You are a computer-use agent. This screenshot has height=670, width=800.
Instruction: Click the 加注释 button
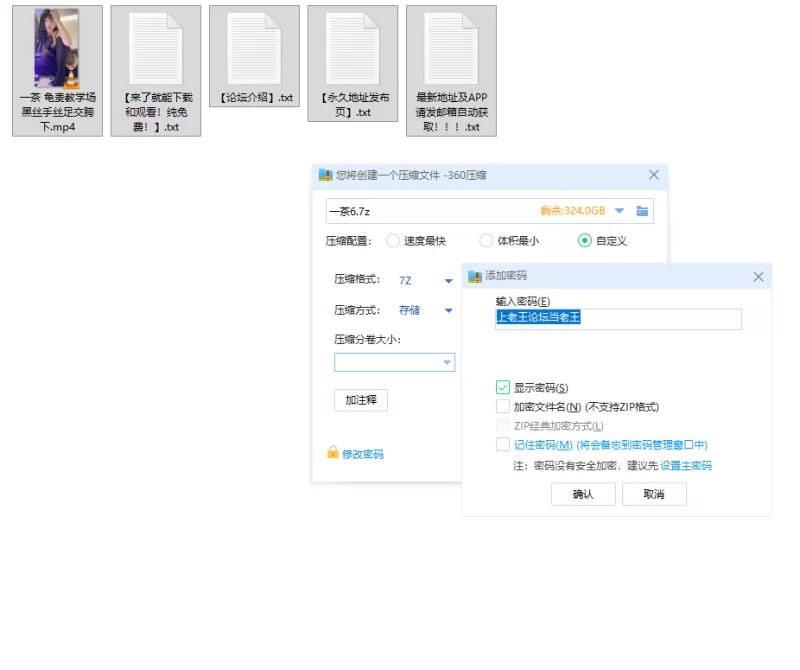pos(361,400)
